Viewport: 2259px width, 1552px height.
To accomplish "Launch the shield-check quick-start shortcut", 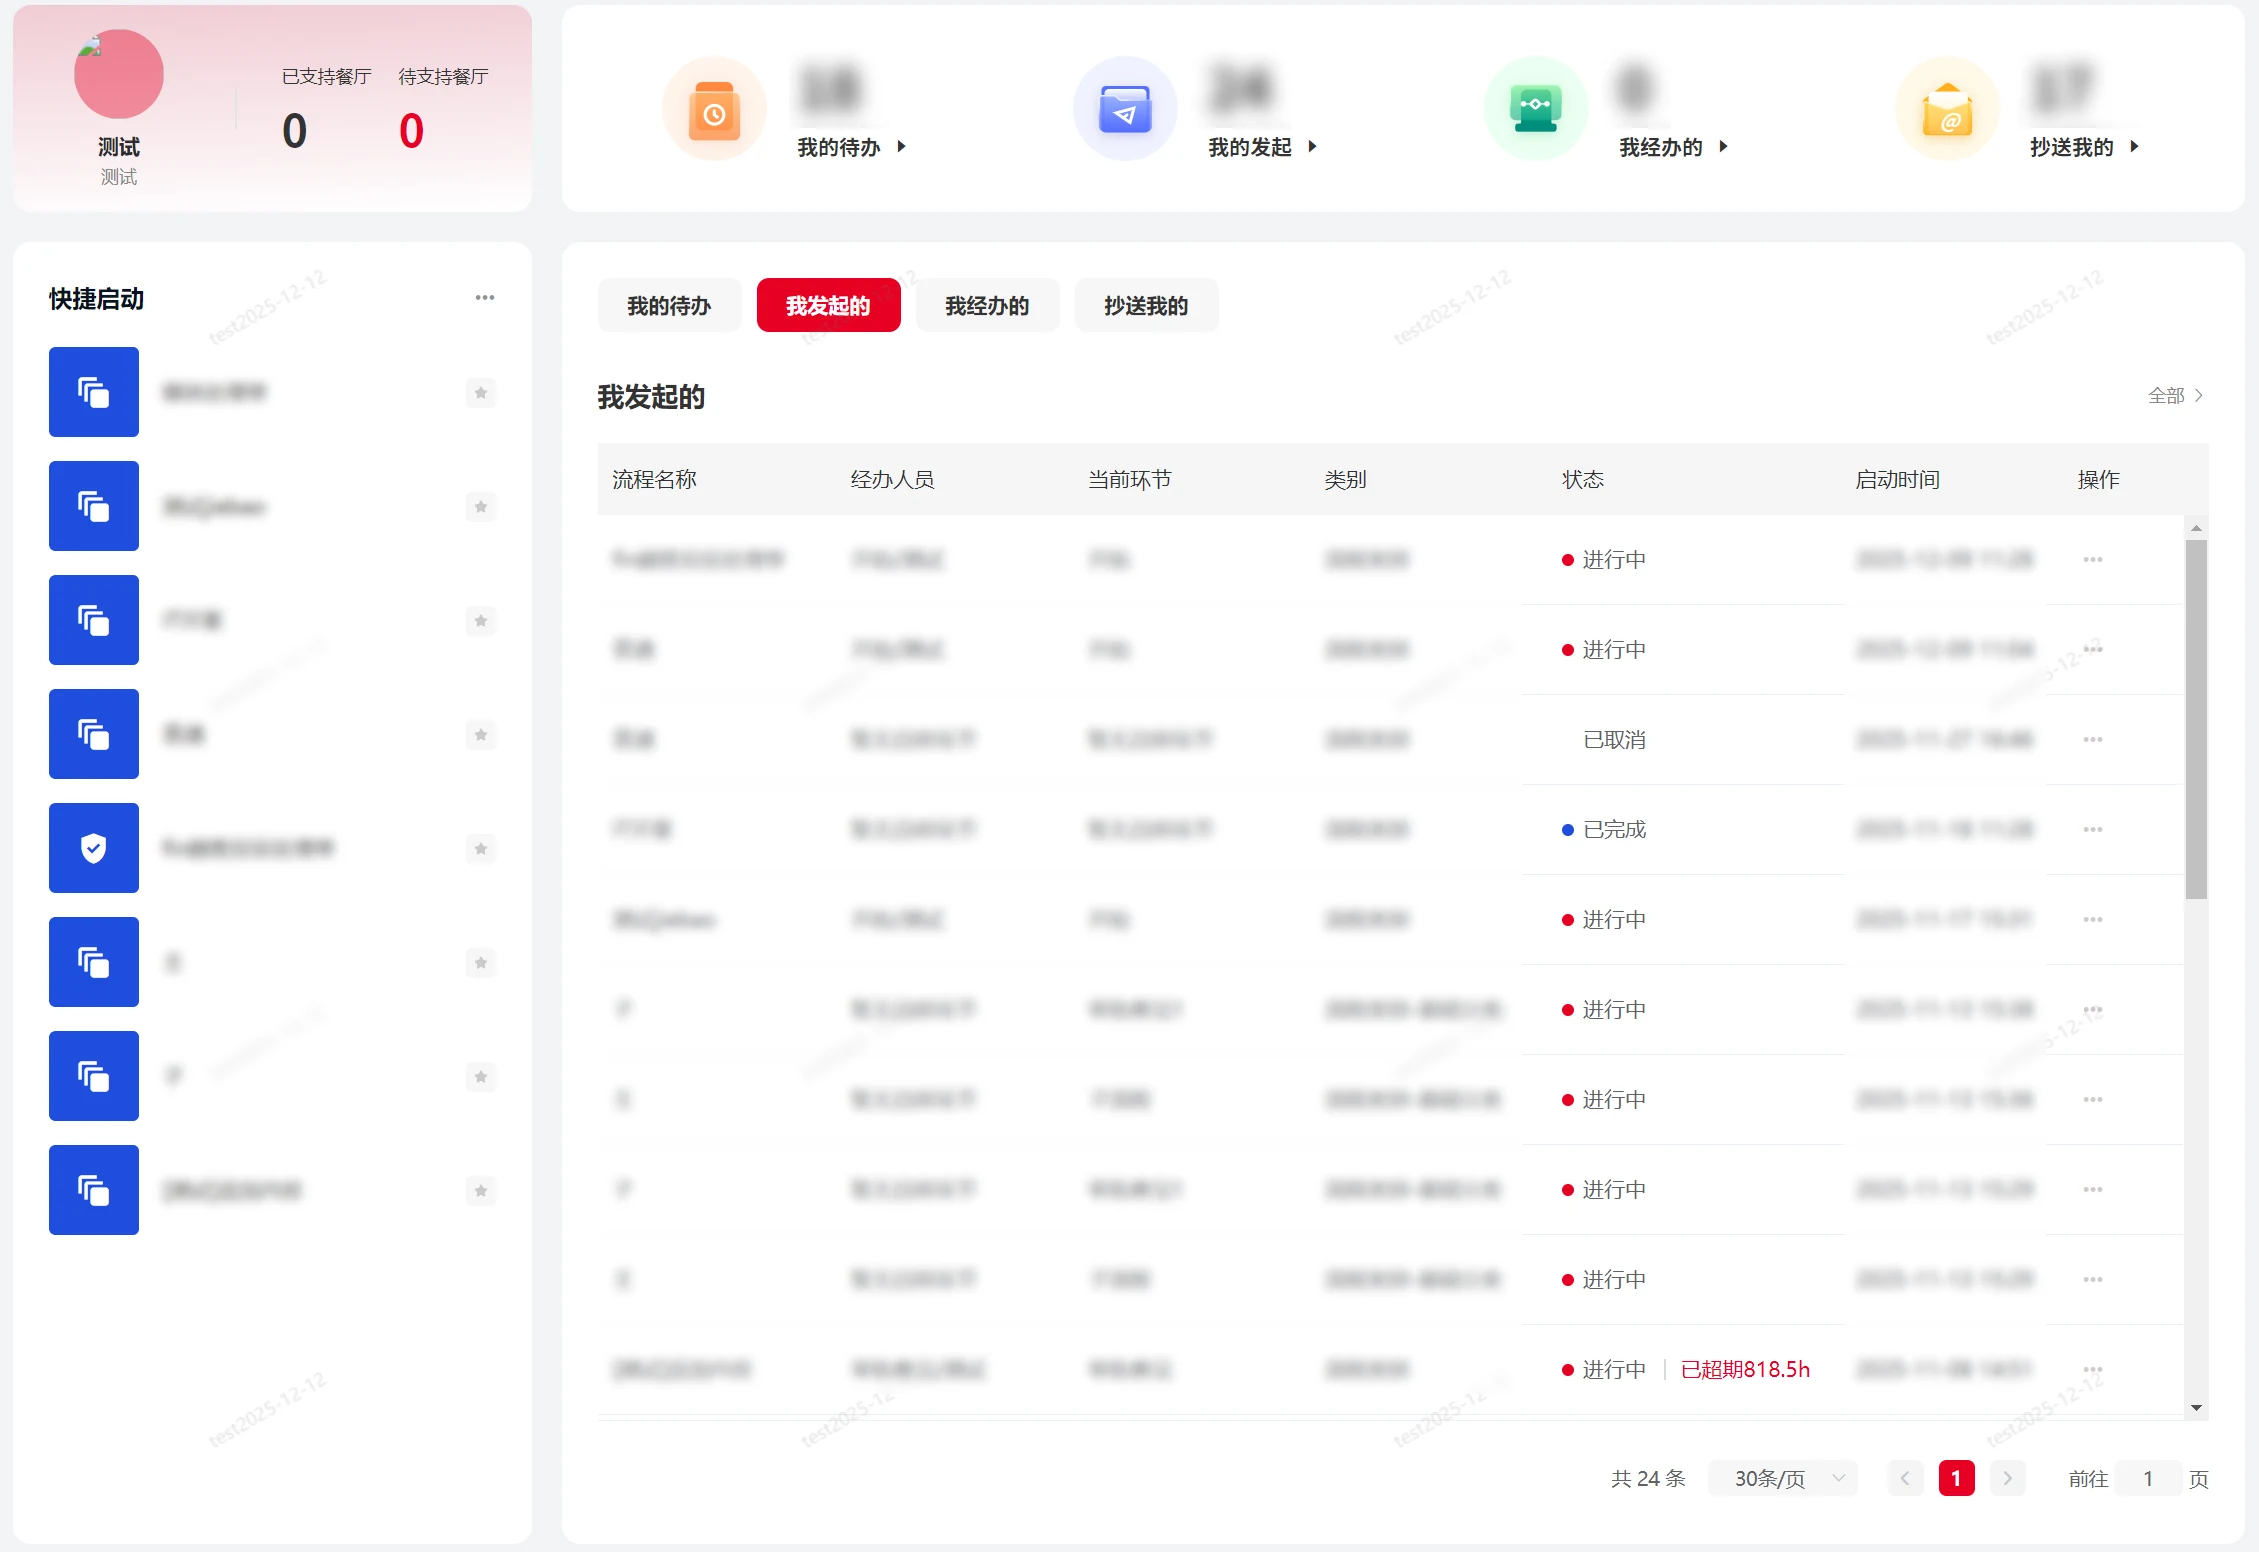I will [x=94, y=848].
